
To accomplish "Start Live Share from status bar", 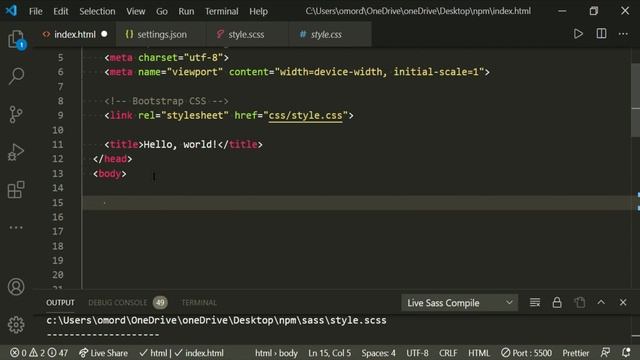I will pos(103,353).
